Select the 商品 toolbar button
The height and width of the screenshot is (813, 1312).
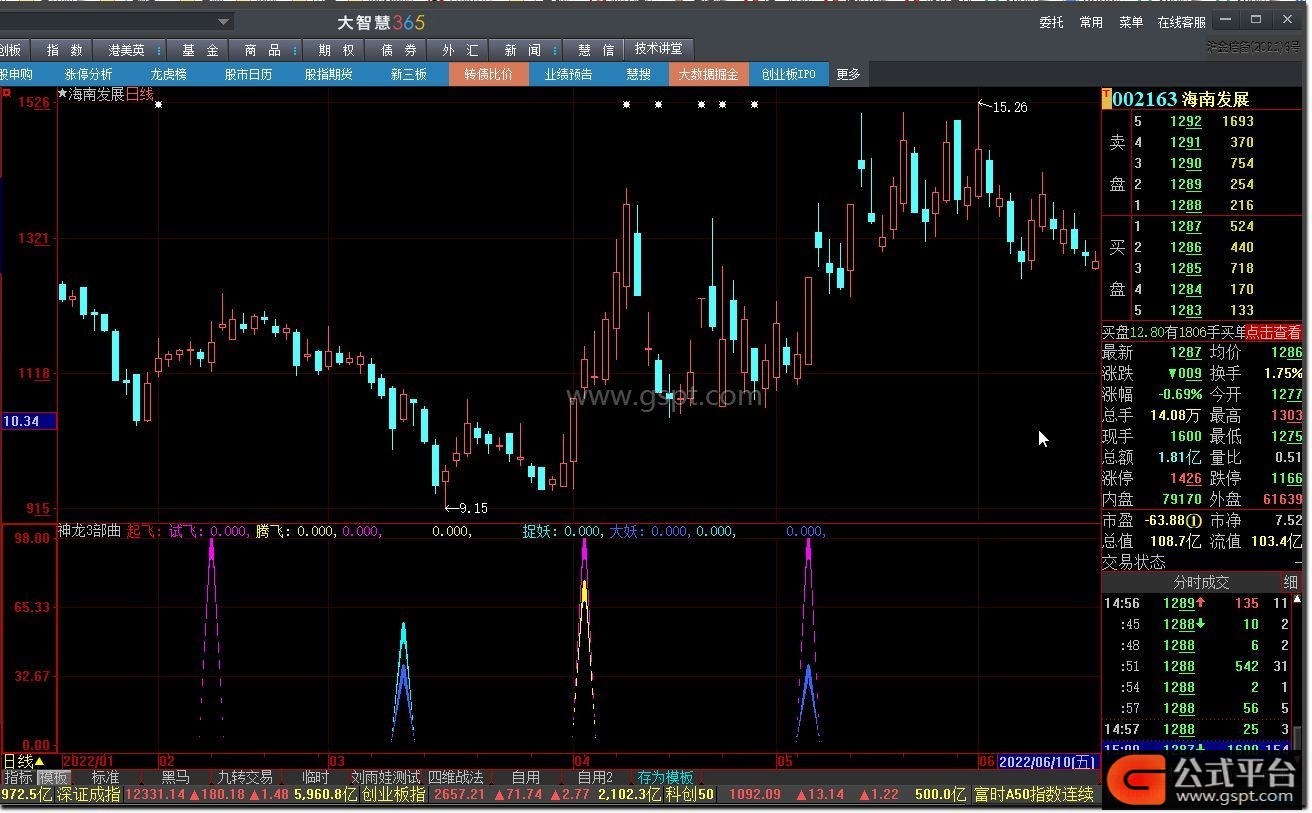tap(262, 50)
